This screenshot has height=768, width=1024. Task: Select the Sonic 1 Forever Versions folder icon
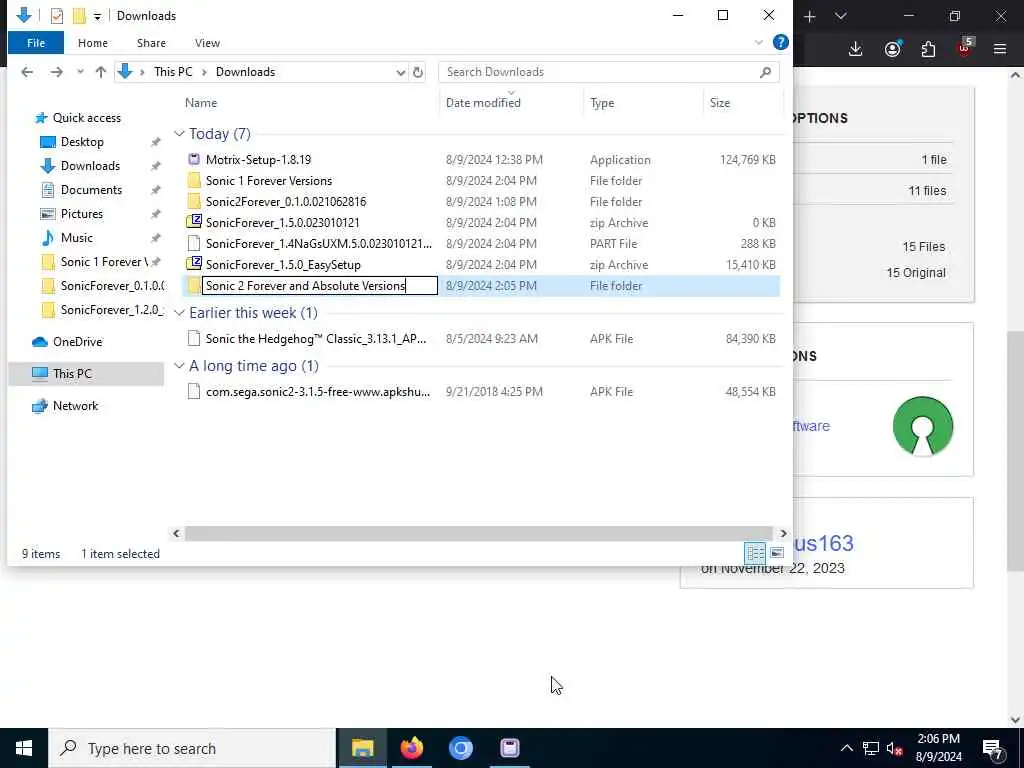(x=194, y=181)
